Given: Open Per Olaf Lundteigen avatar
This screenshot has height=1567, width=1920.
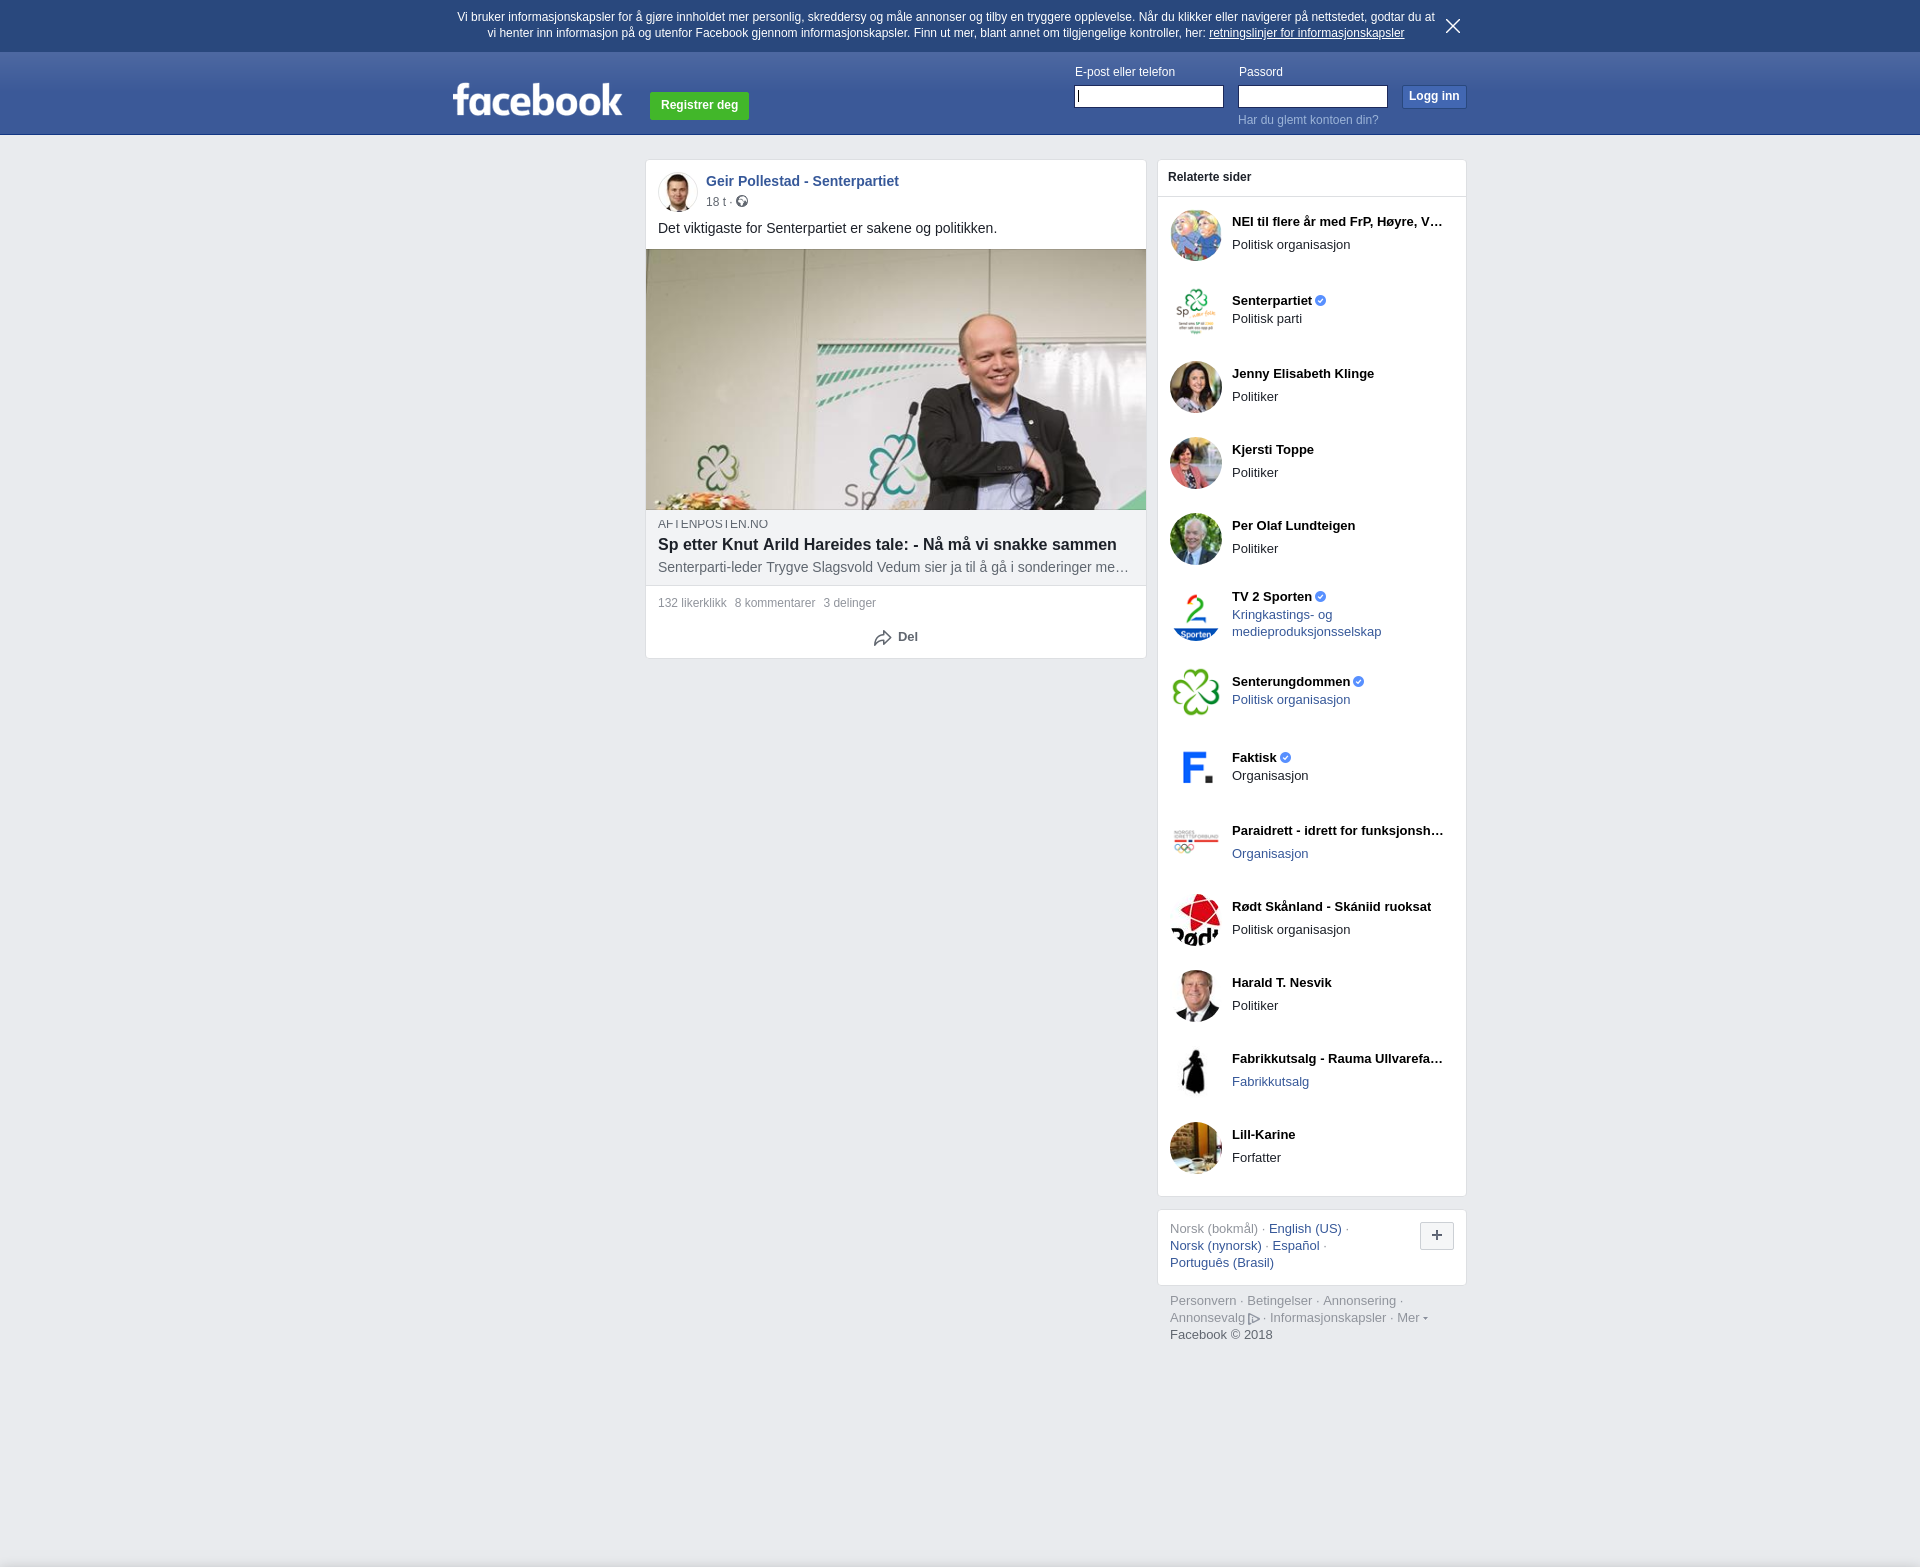Looking at the screenshot, I should 1196,539.
